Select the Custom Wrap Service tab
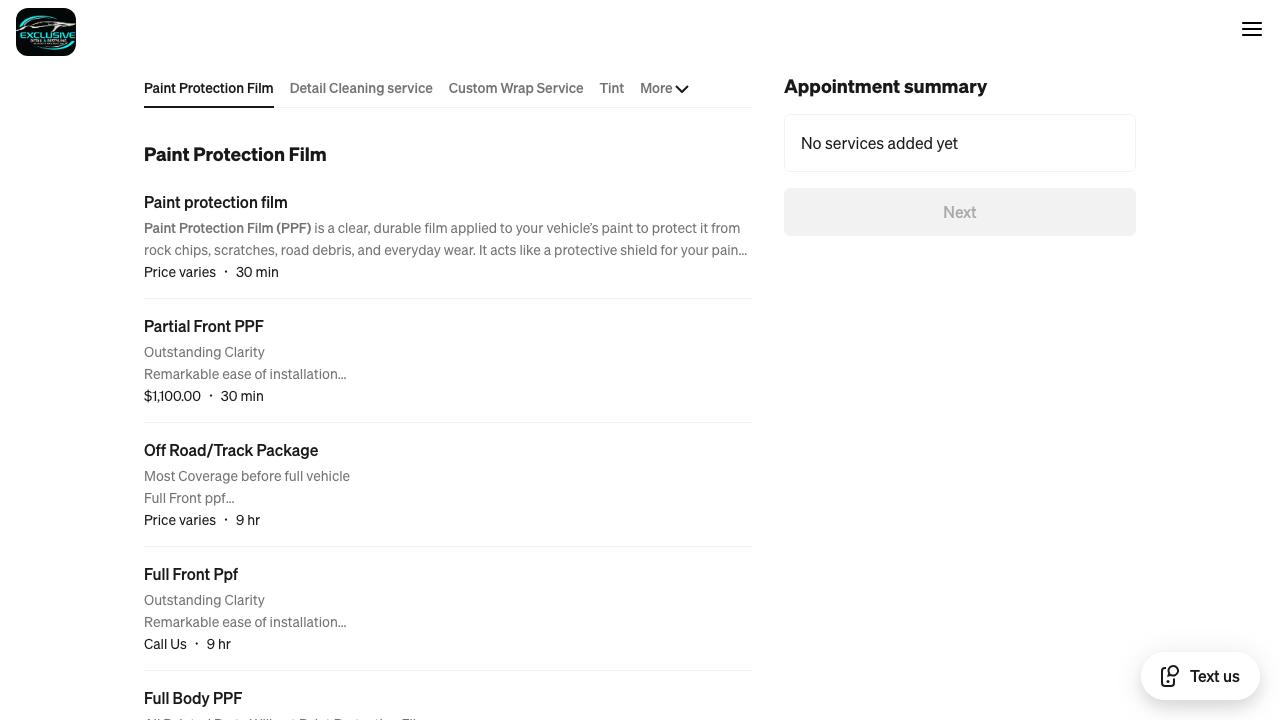Screen dimensions: 1280x720 click(515, 88)
